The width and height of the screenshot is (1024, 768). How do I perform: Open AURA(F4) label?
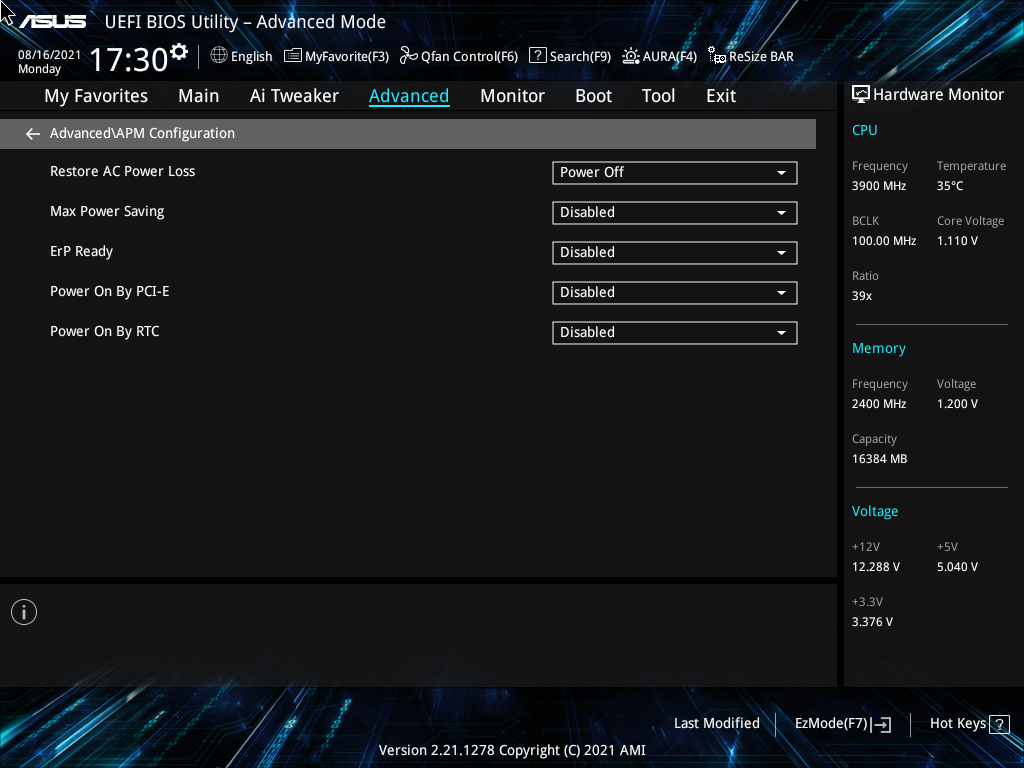670,56
